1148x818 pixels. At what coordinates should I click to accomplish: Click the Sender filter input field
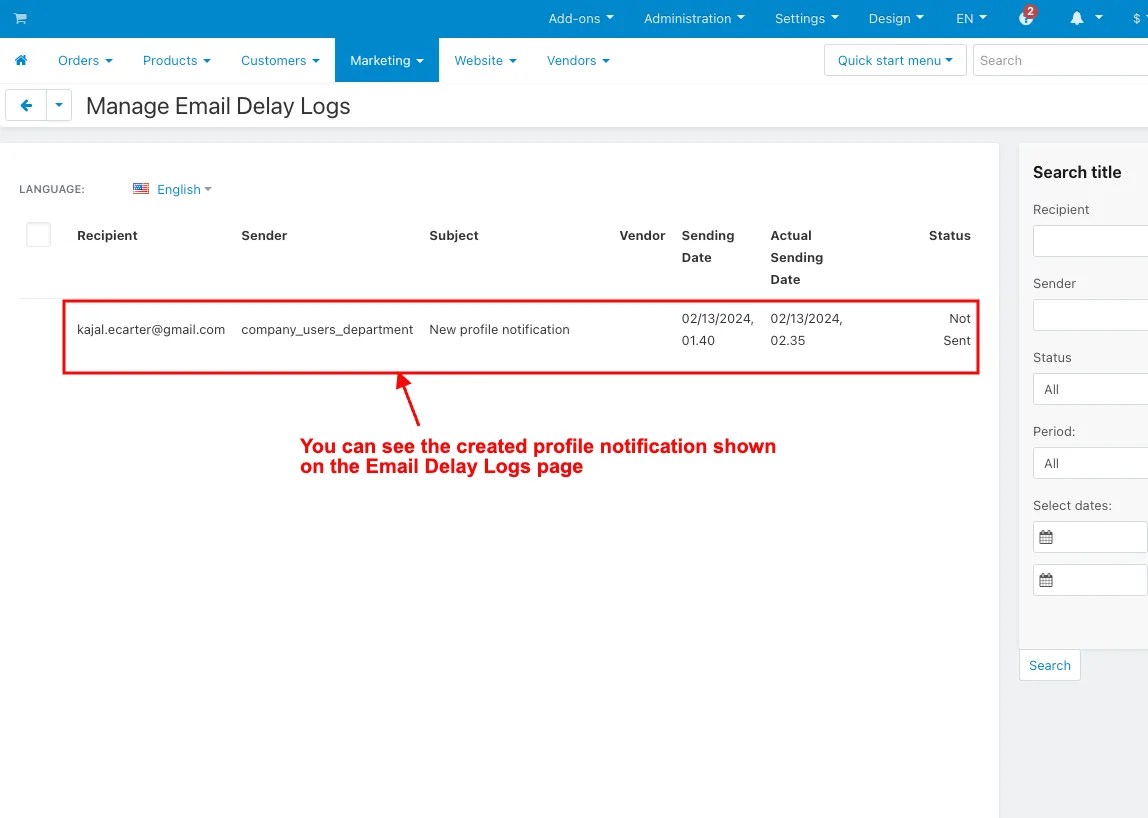(x=1090, y=316)
